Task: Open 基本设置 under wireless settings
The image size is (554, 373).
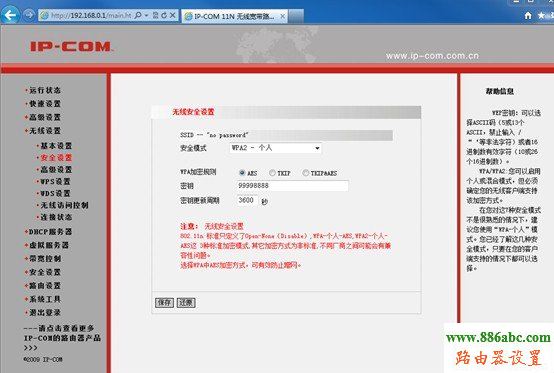Action: click(x=56, y=146)
